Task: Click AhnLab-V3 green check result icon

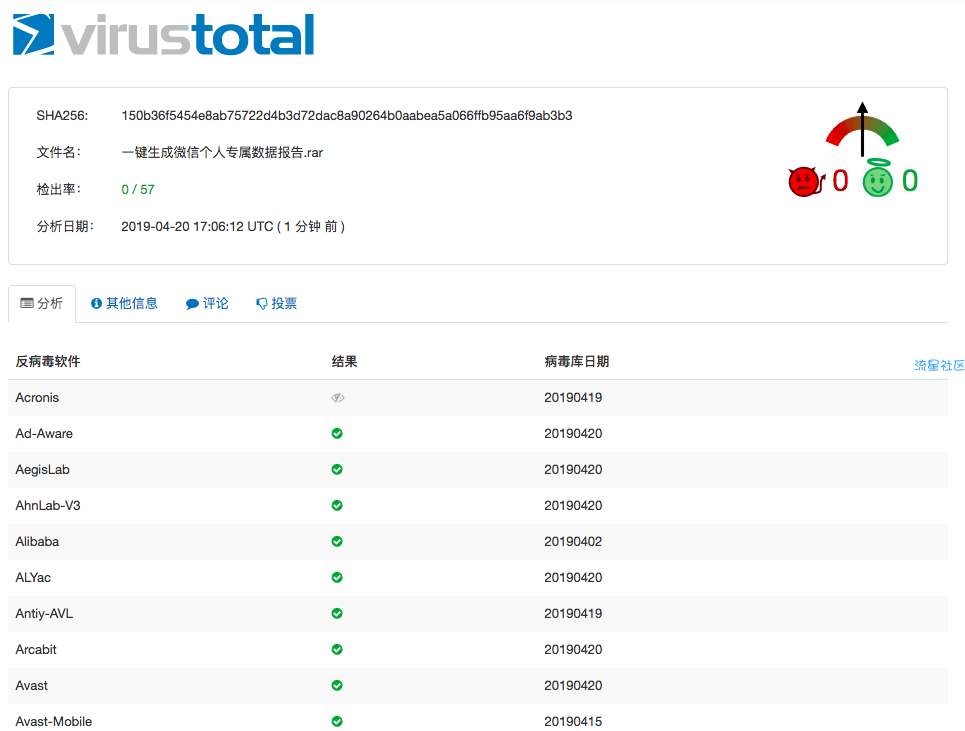Action: coord(337,505)
